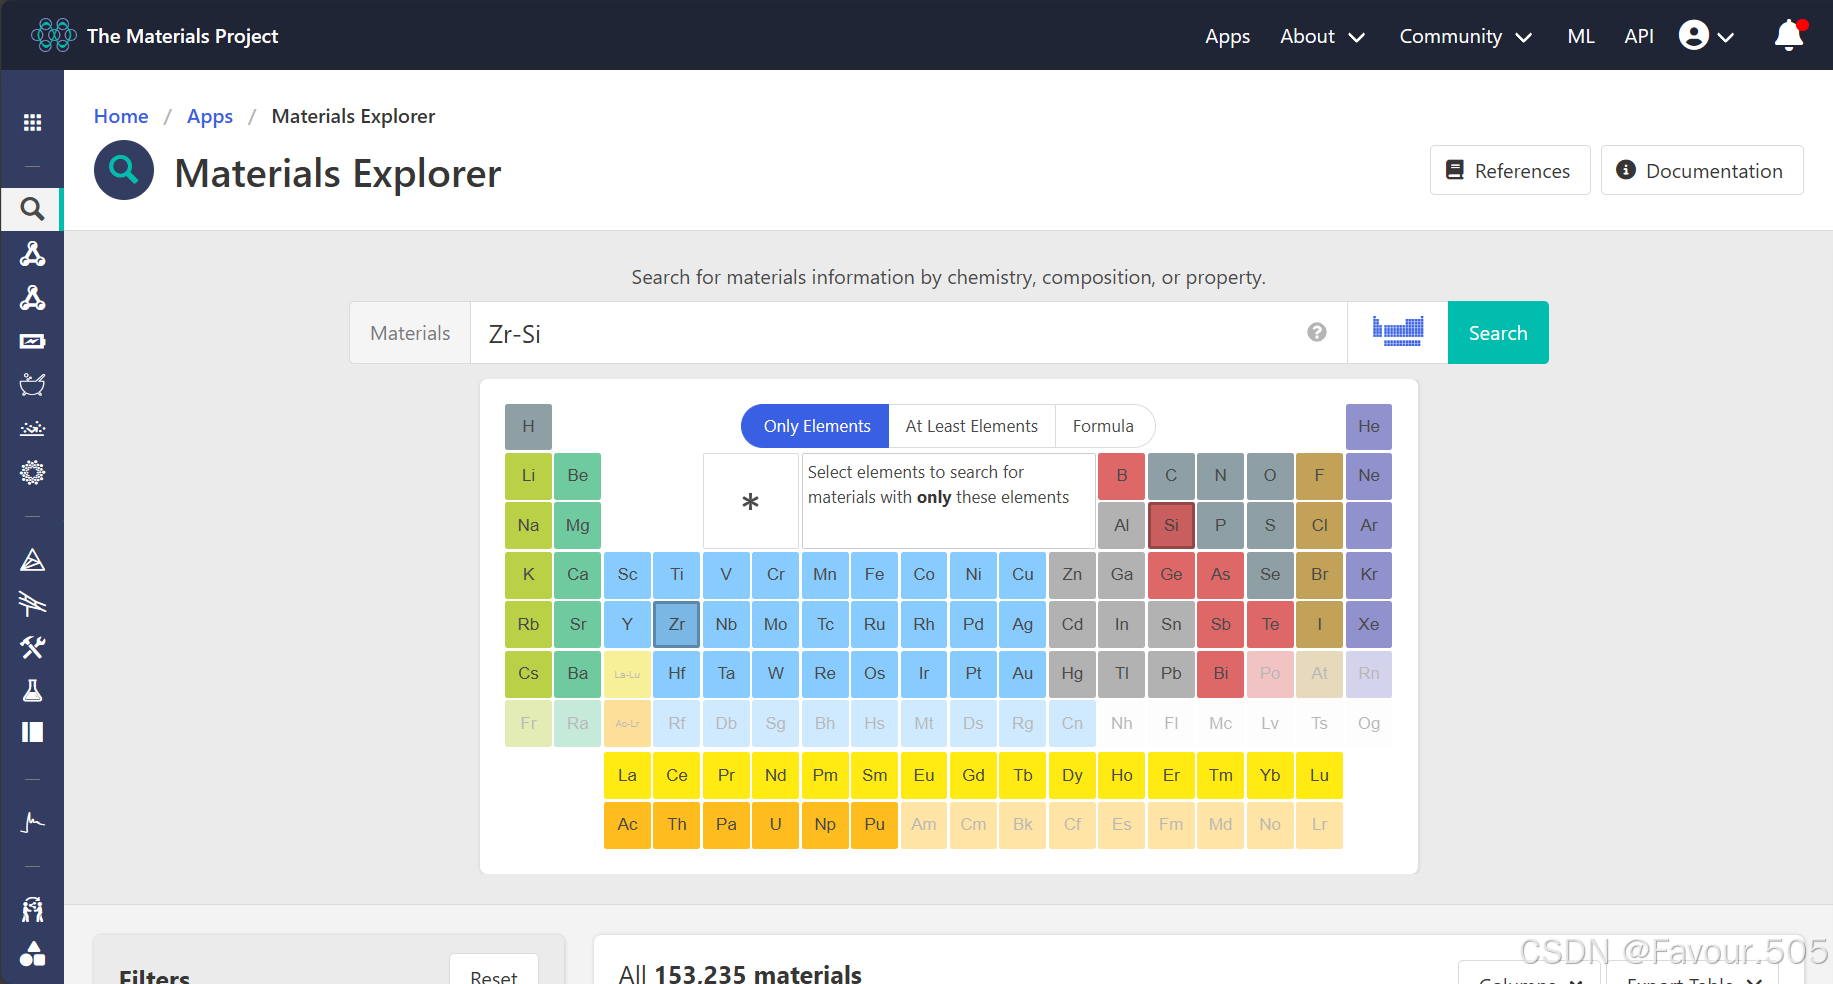Screen dimensions: 1833x984
Task: Select the Ba element tile
Action: click(x=578, y=673)
